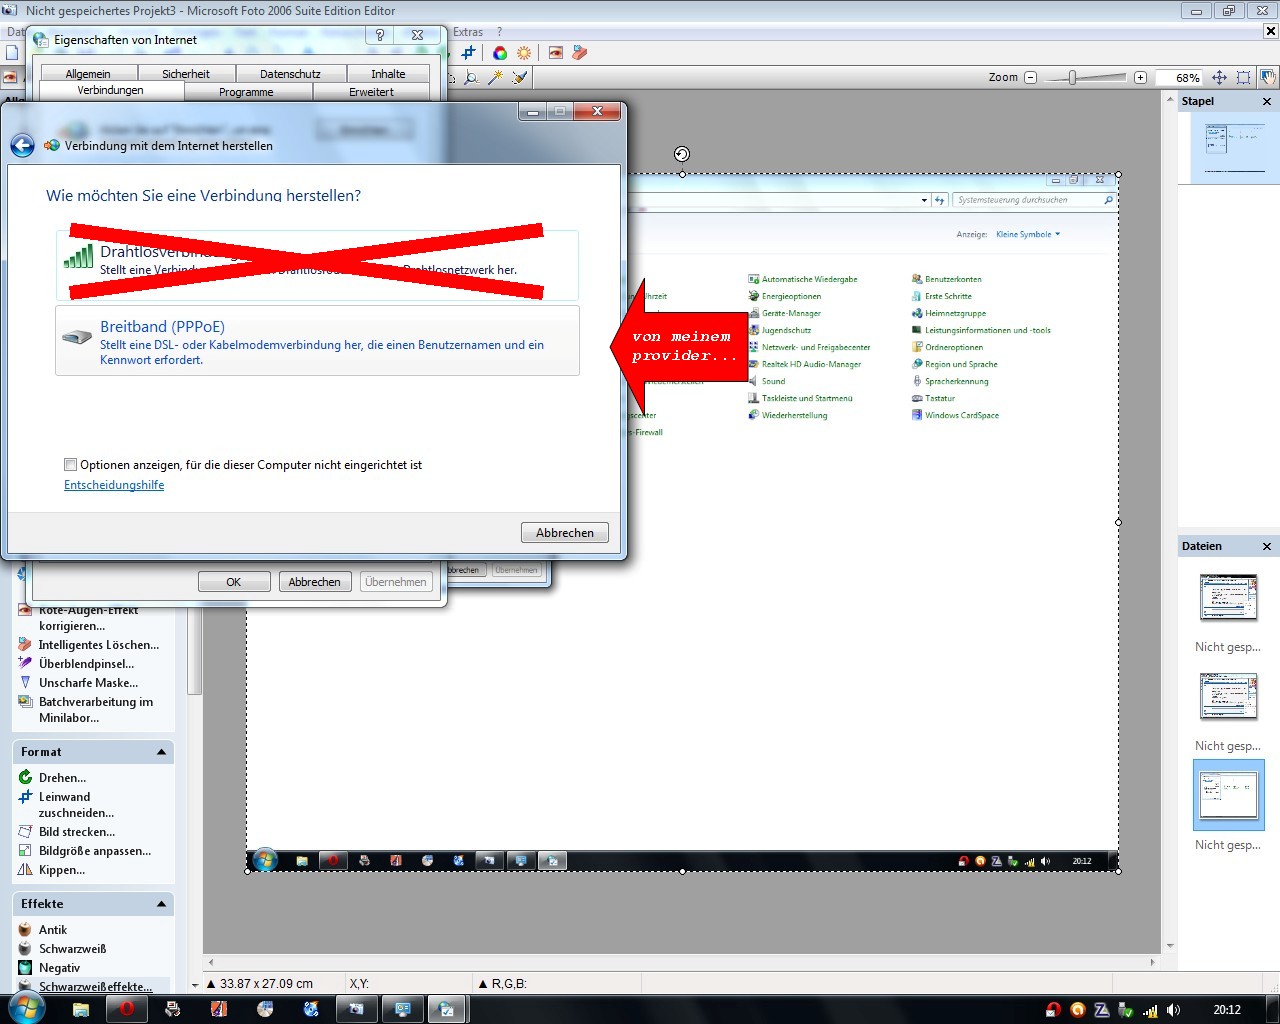Viewport: 1280px width, 1024px height.
Task: Open Überblendpinsel...
Action: (86, 664)
